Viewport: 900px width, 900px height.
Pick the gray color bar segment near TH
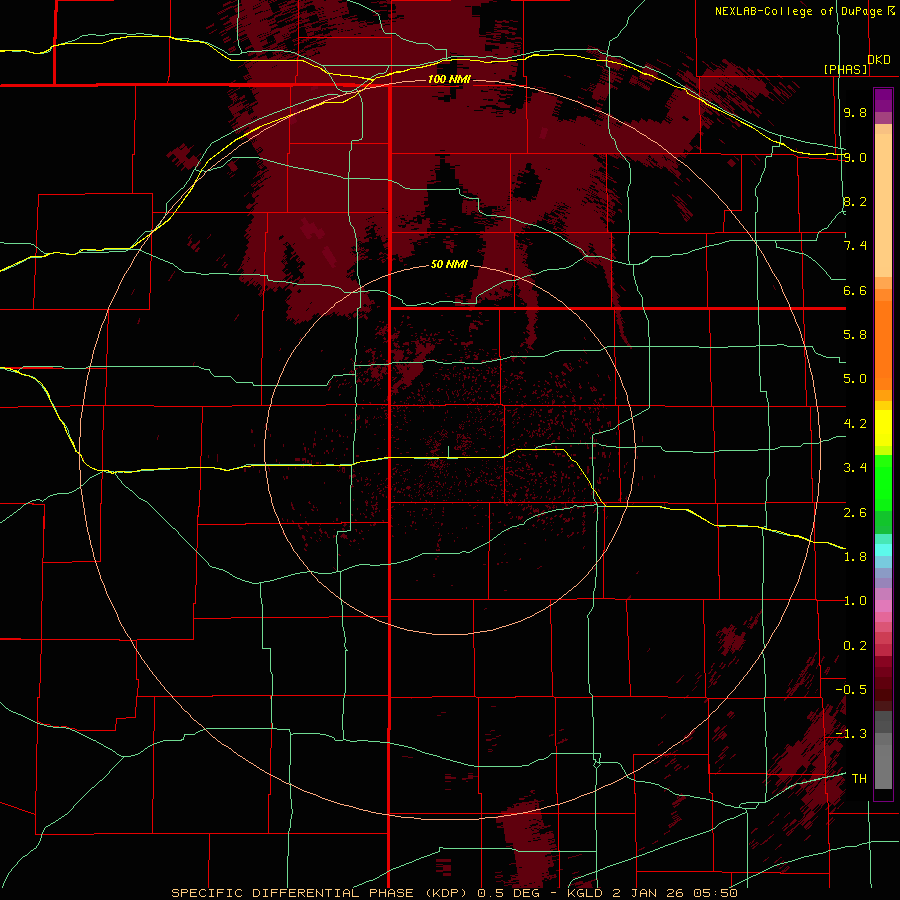pos(883,767)
